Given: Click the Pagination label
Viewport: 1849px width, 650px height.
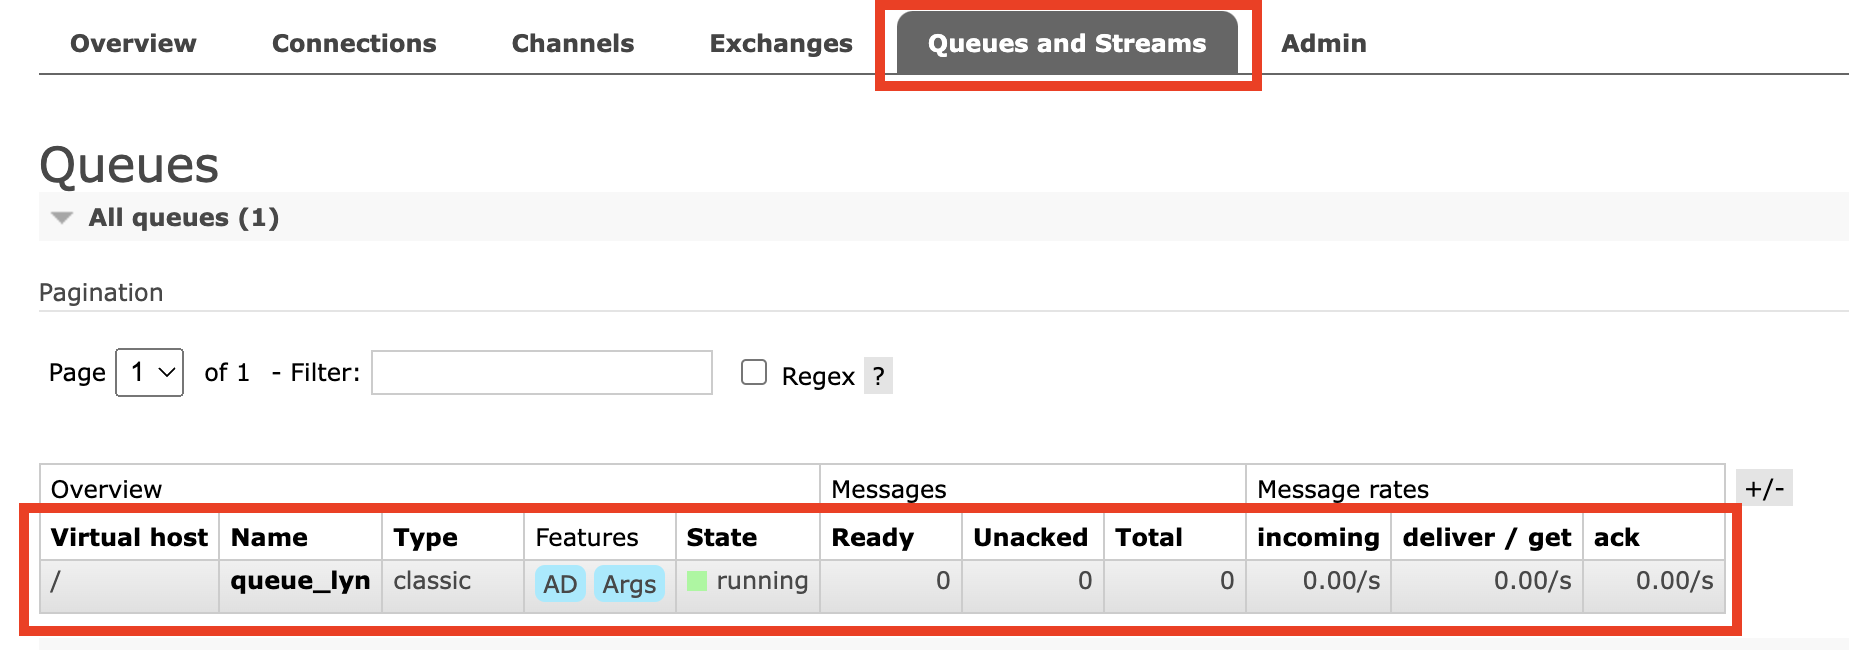Looking at the screenshot, I should [x=101, y=292].
